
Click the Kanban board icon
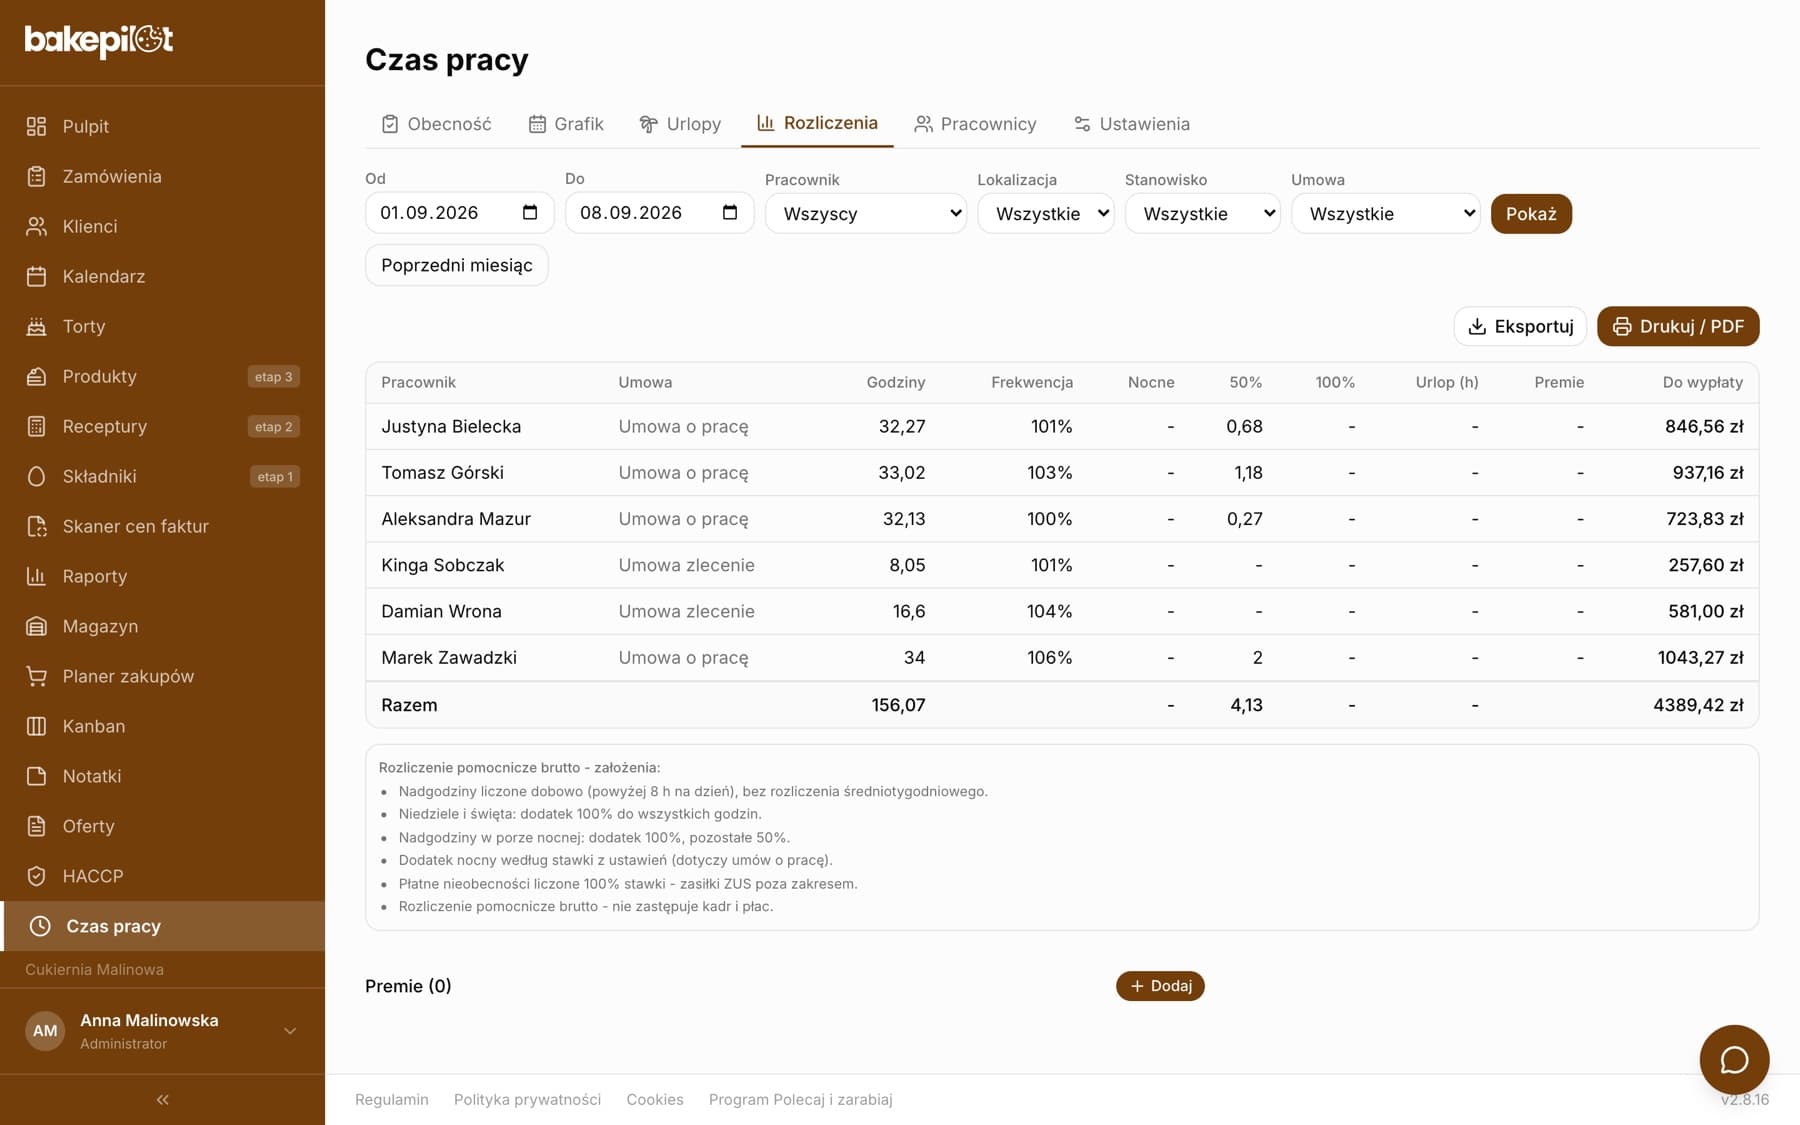[x=36, y=726]
